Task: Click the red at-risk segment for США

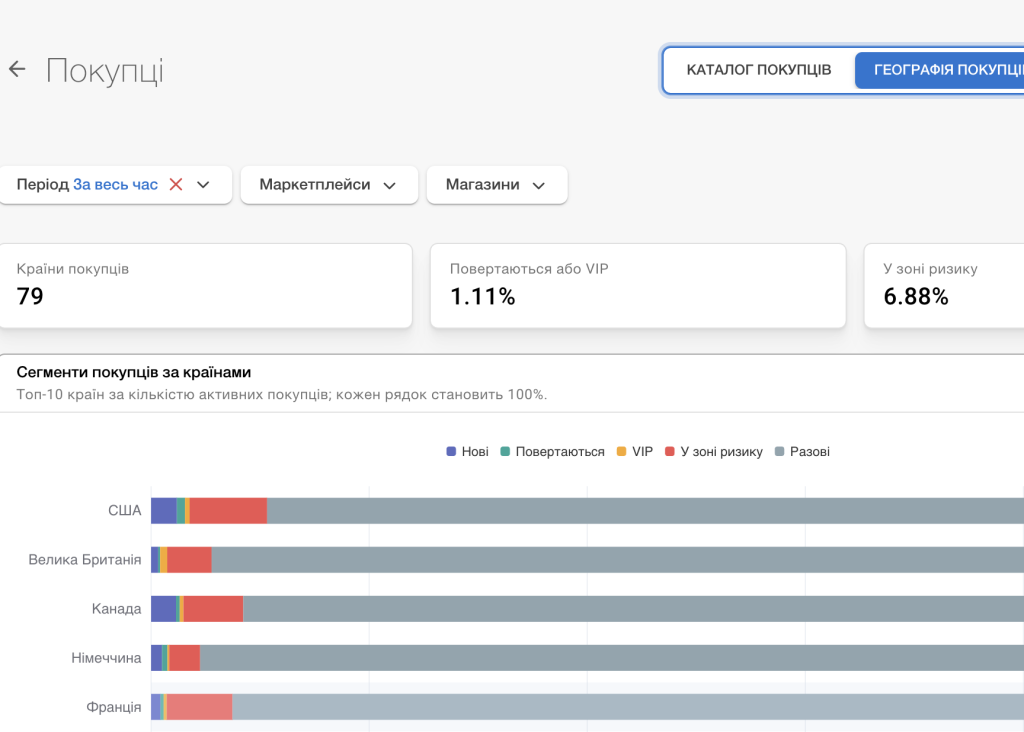Action: point(229,511)
